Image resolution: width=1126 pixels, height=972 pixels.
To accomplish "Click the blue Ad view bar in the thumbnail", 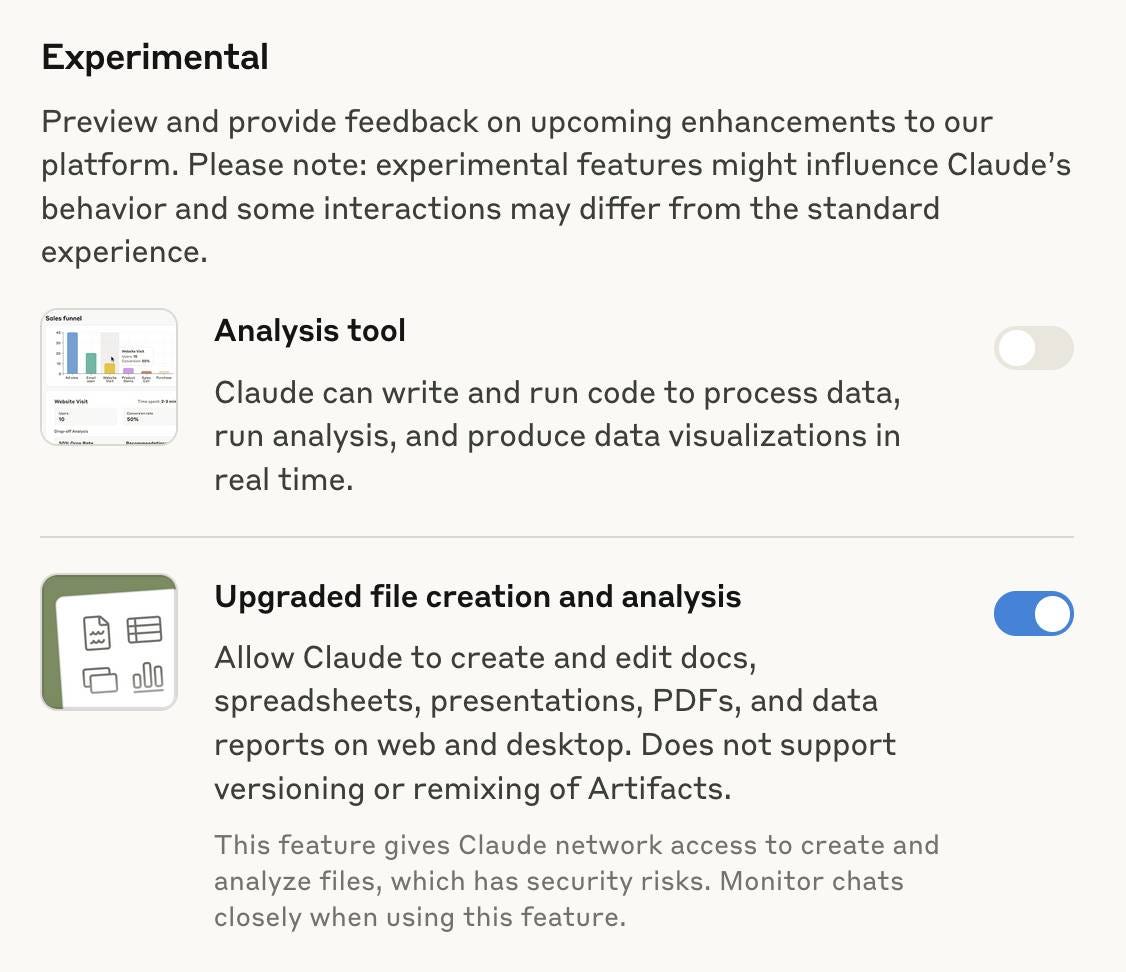I will (72, 352).
